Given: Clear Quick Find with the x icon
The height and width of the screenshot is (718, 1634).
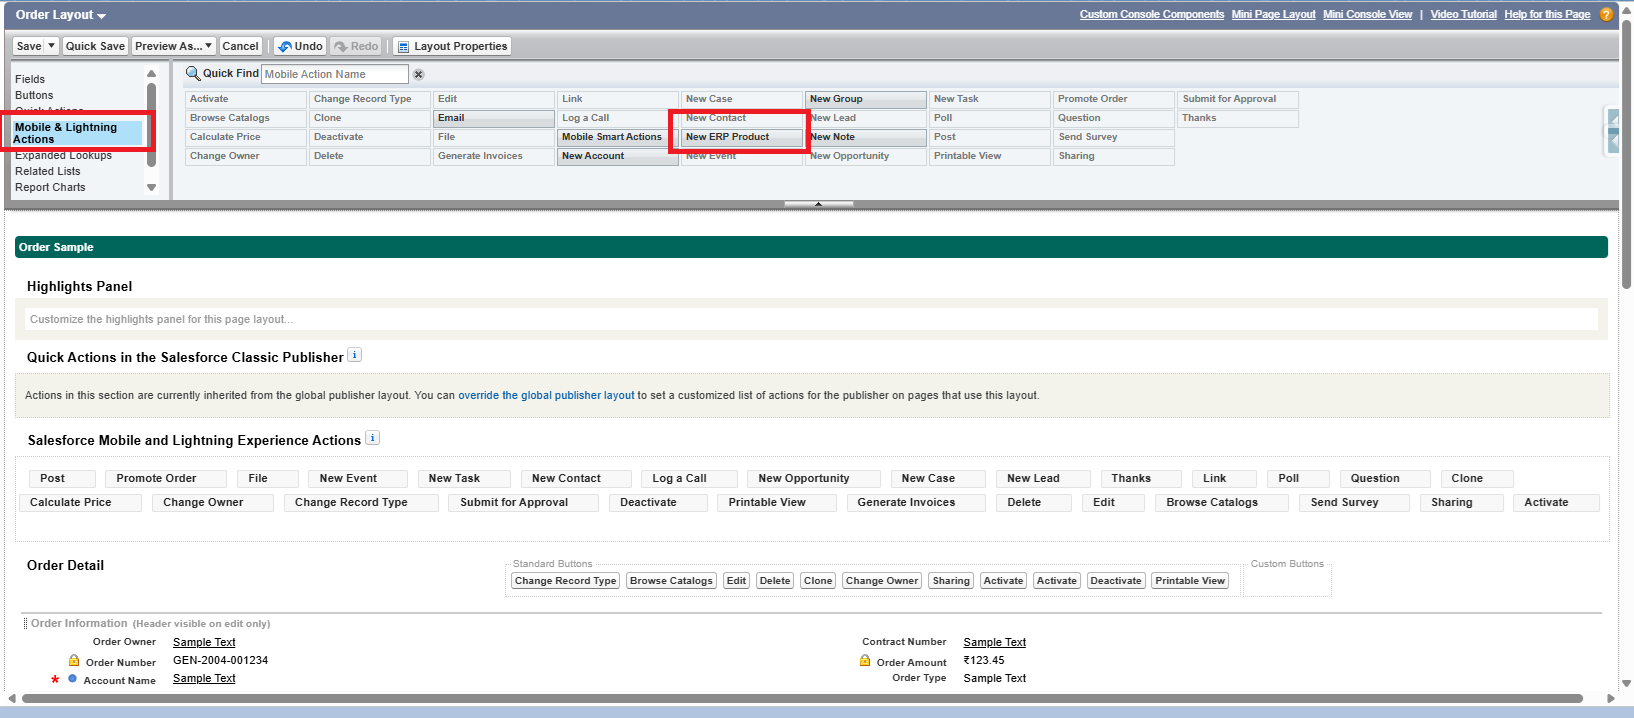Looking at the screenshot, I should [x=419, y=74].
